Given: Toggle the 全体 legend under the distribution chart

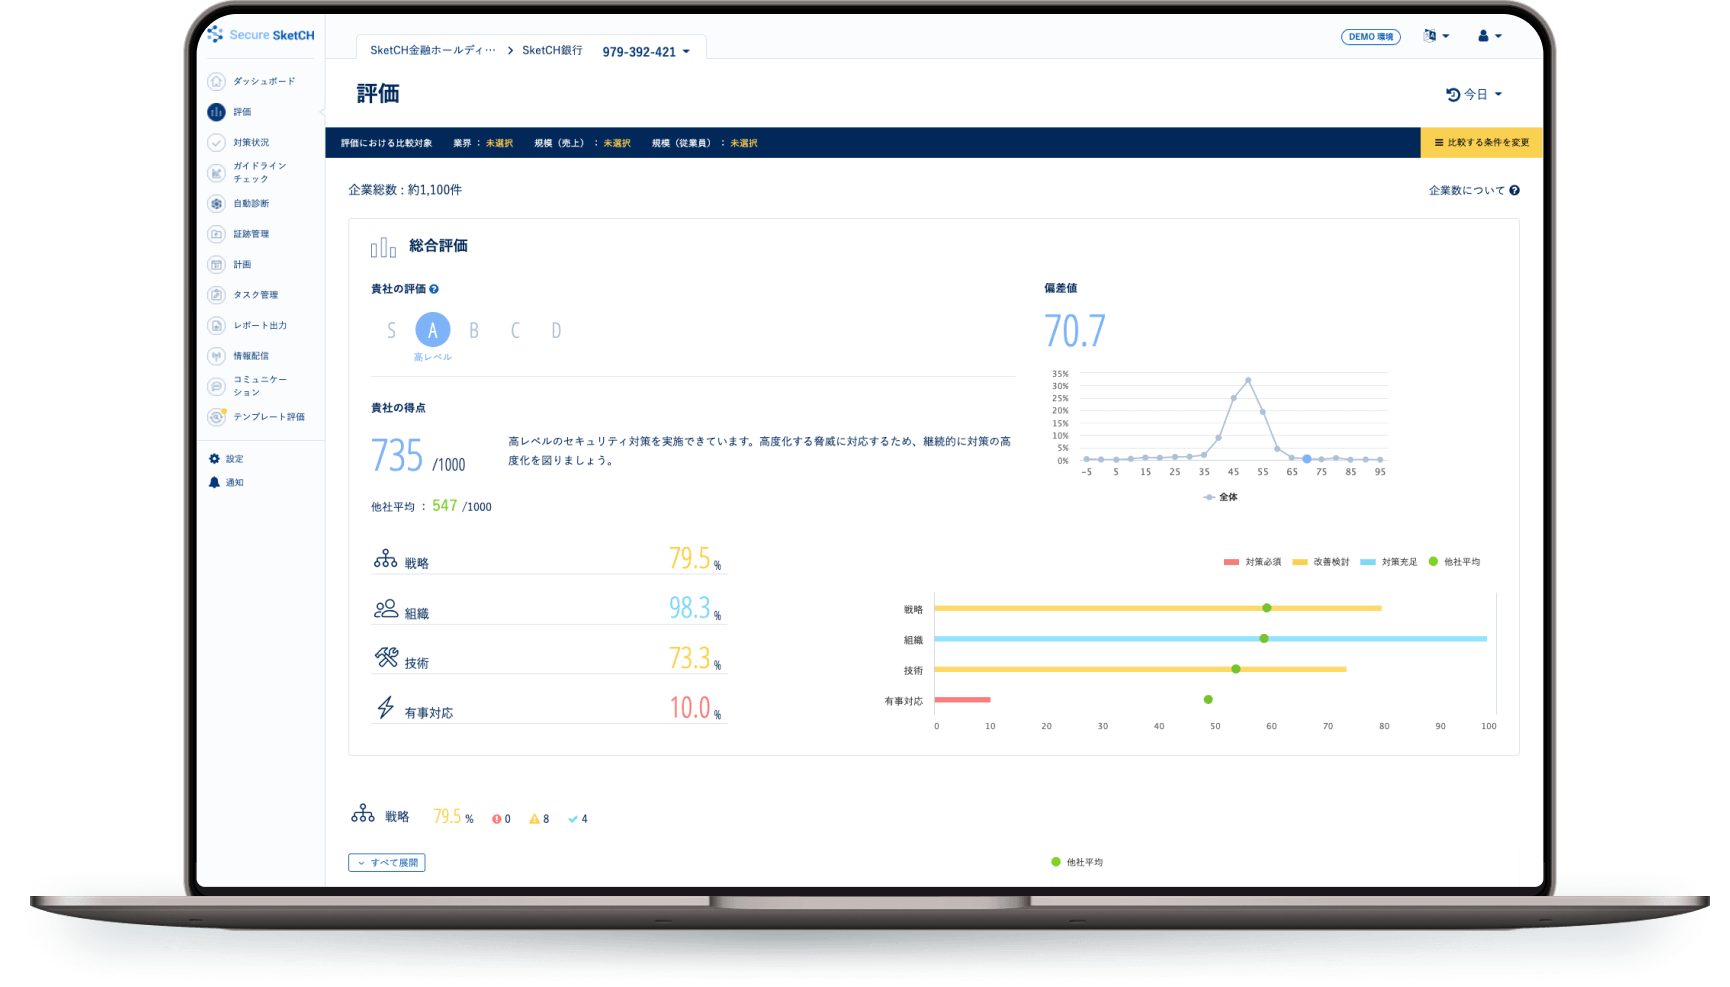Looking at the screenshot, I should 1220,497.
